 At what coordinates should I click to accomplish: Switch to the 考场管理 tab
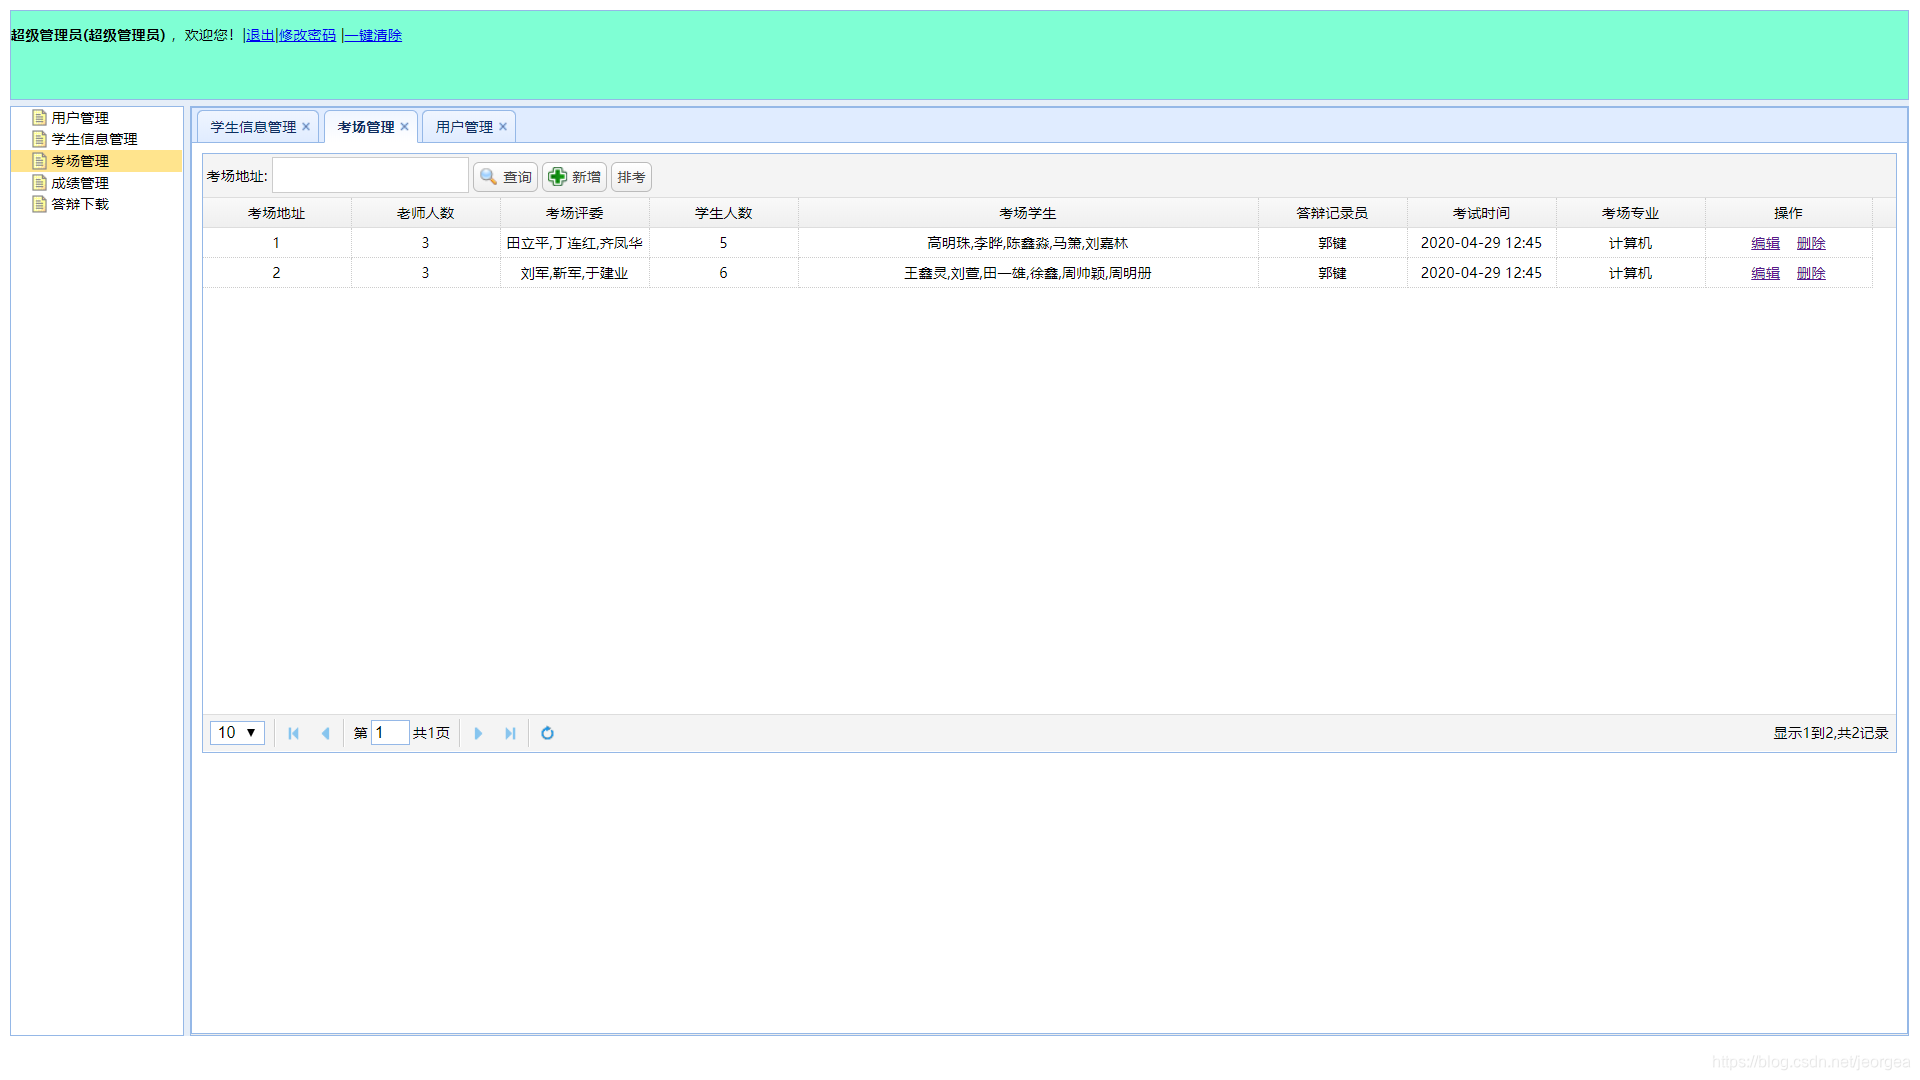(x=366, y=127)
